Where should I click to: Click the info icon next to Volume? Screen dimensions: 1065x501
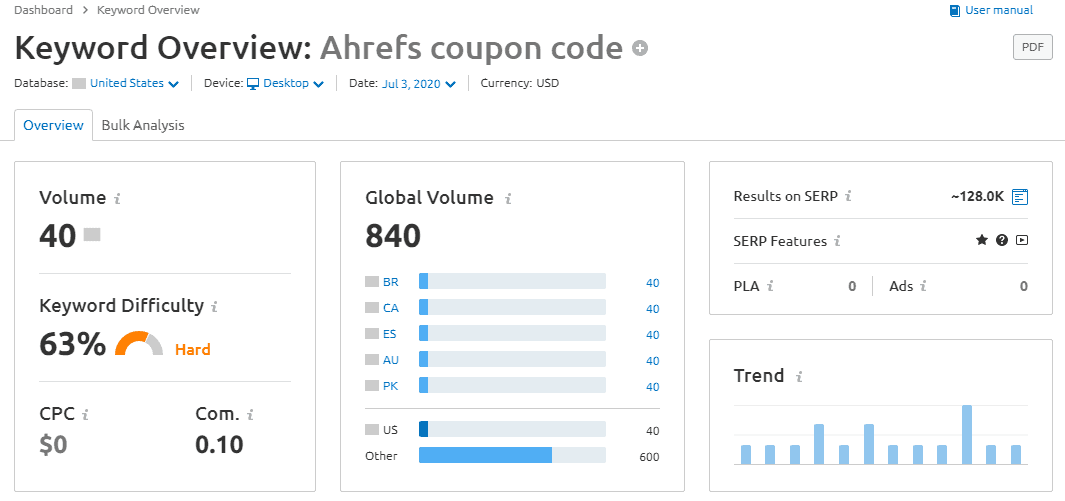pyautogui.click(x=117, y=199)
